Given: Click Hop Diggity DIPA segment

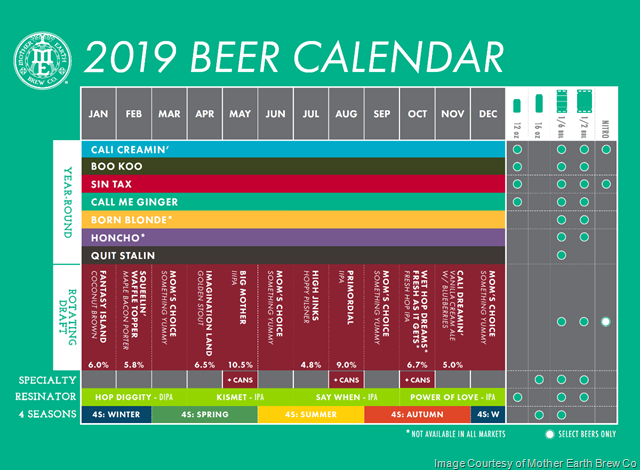Looking at the screenshot, I should coord(134,397).
